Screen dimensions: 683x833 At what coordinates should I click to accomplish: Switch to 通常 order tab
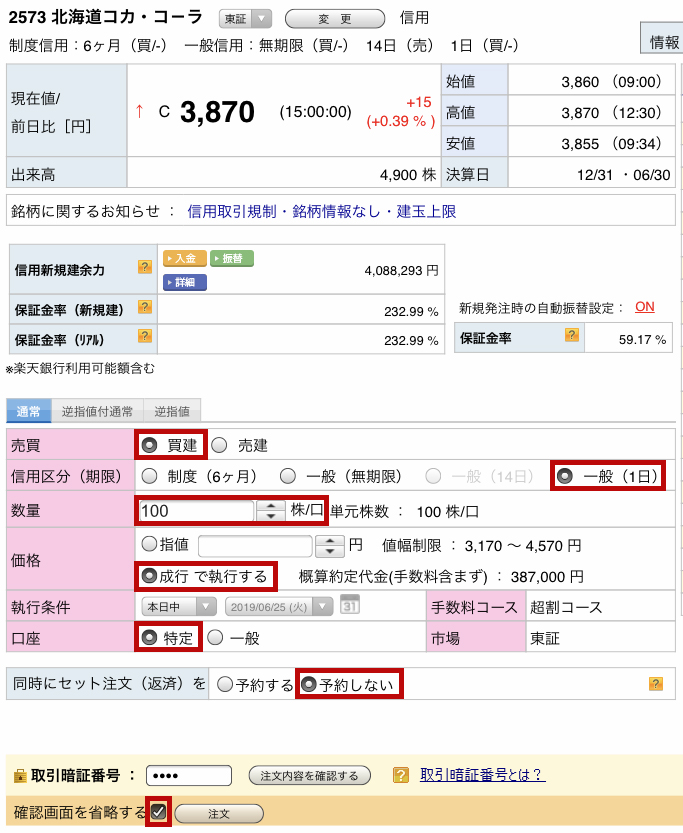click(x=29, y=411)
